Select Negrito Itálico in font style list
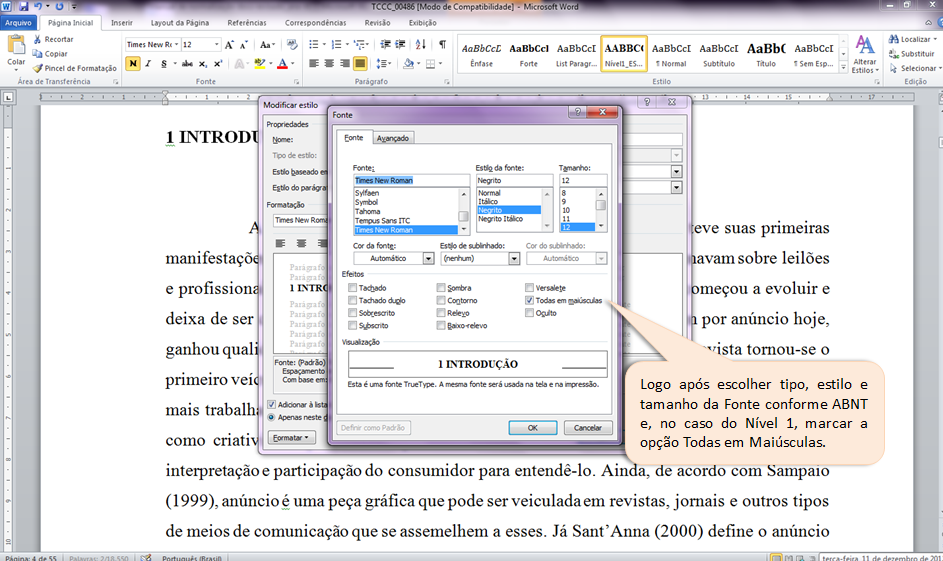Image resolution: width=943 pixels, height=561 pixels. coord(500,219)
